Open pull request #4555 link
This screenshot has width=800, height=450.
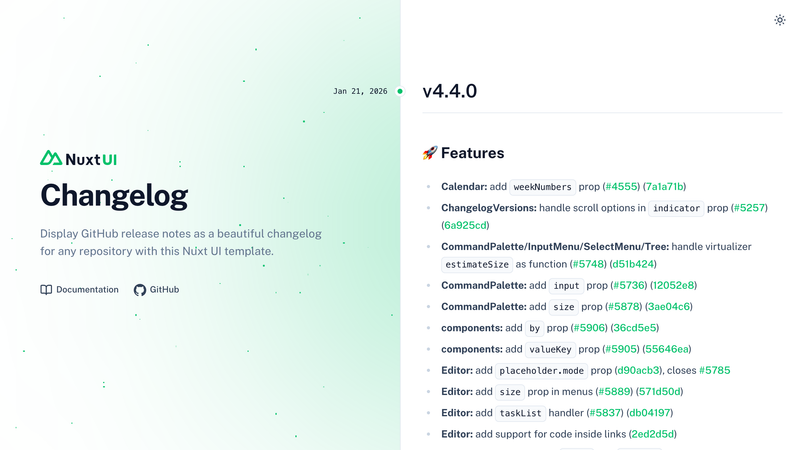(621, 187)
